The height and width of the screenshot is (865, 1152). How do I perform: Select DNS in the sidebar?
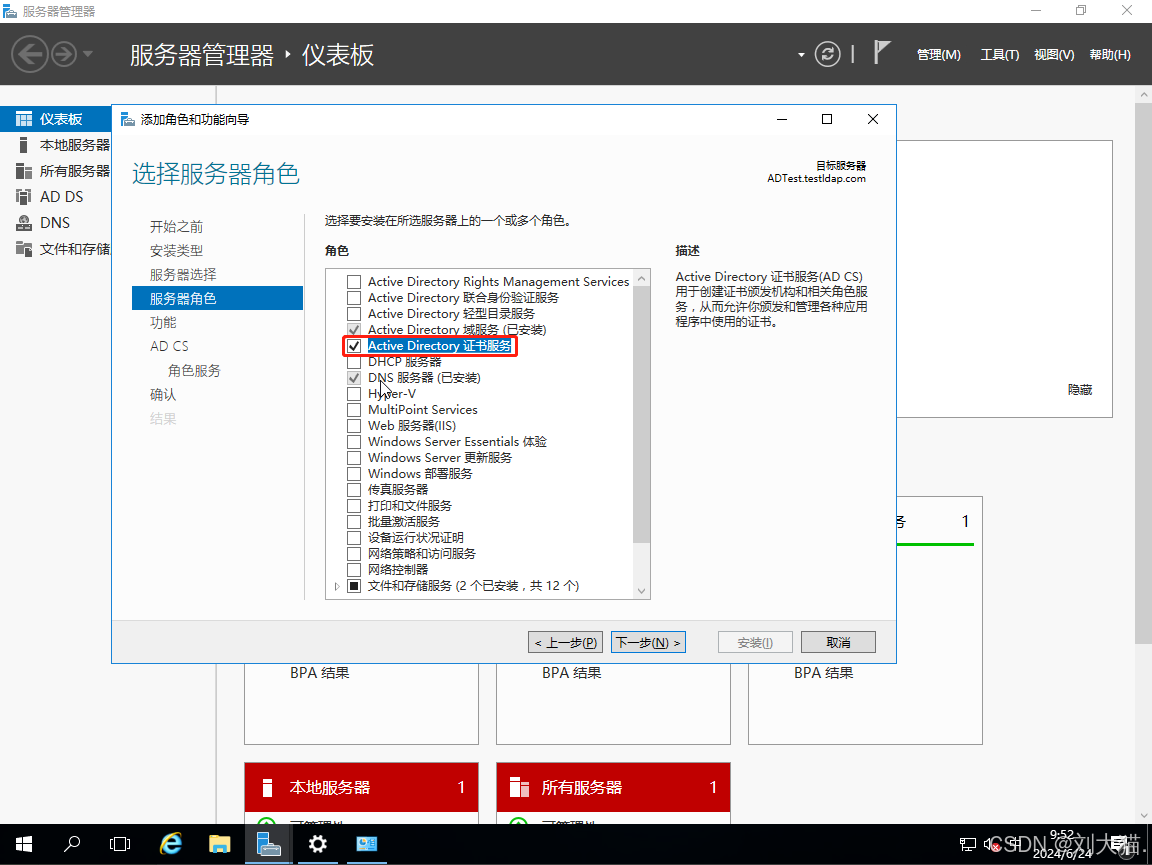point(56,223)
